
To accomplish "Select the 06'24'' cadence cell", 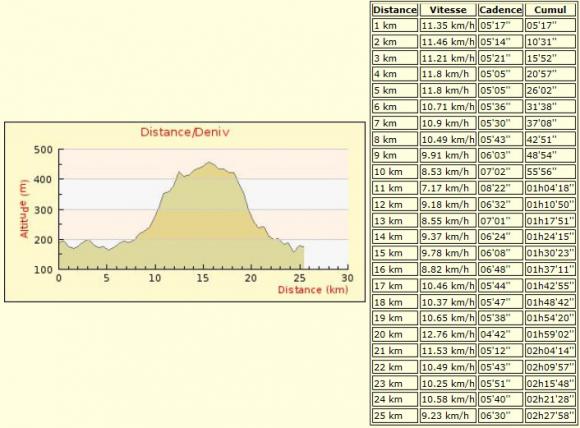I will point(500,236).
